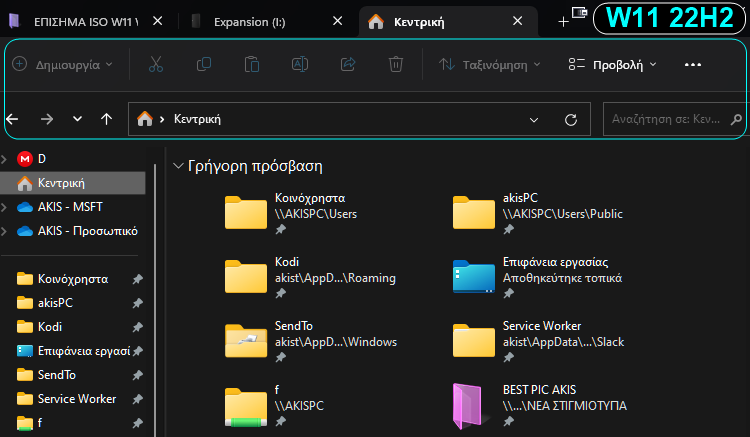
Task: Go up one directory level
Action: pos(107,119)
